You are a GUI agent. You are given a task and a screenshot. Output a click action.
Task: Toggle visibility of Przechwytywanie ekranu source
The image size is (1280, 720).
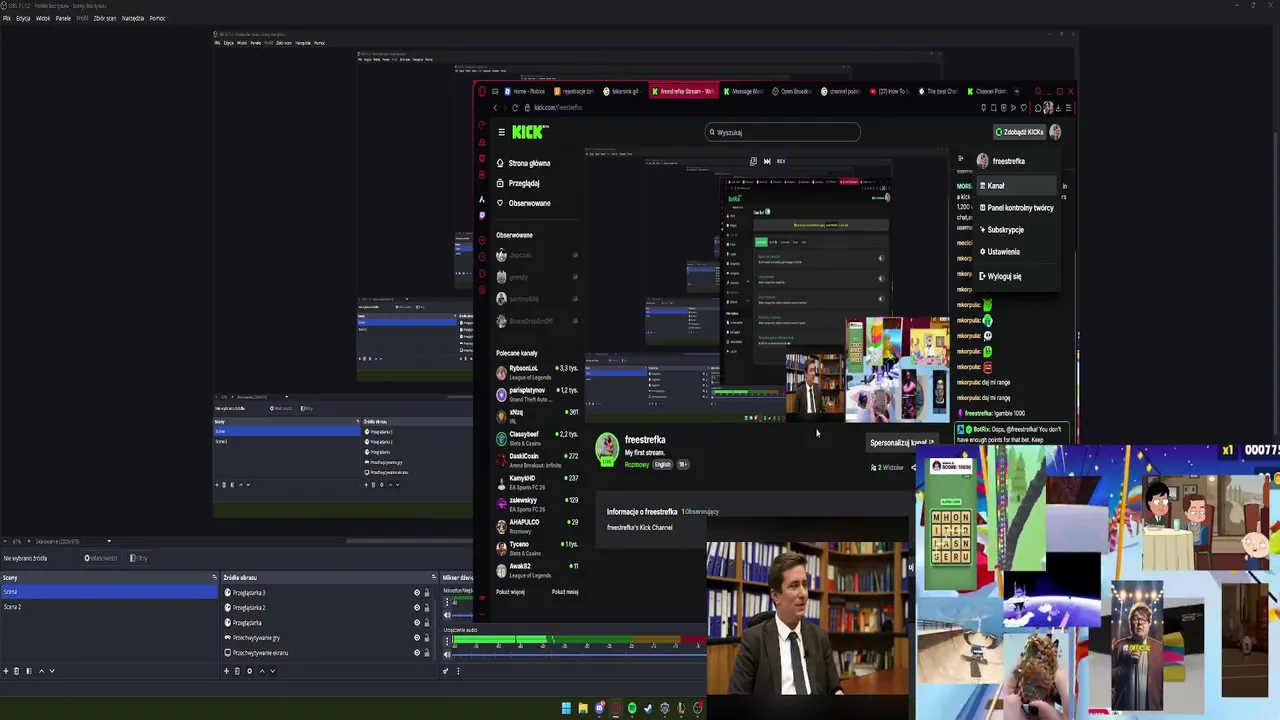[x=417, y=653]
